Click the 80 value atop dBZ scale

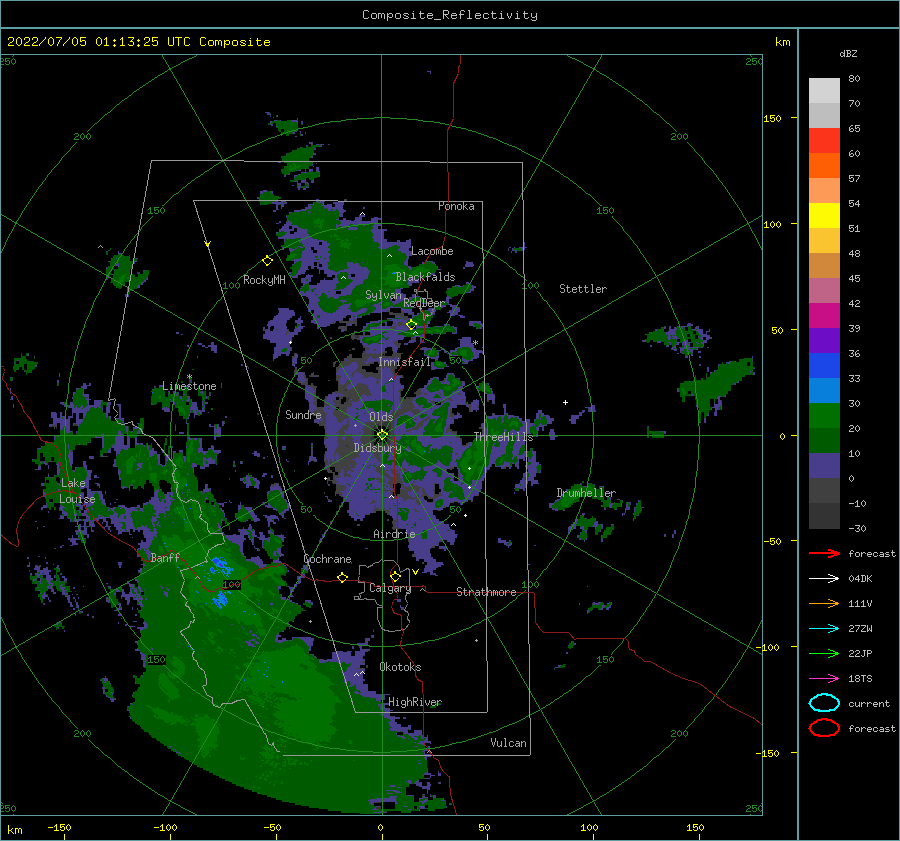point(855,79)
